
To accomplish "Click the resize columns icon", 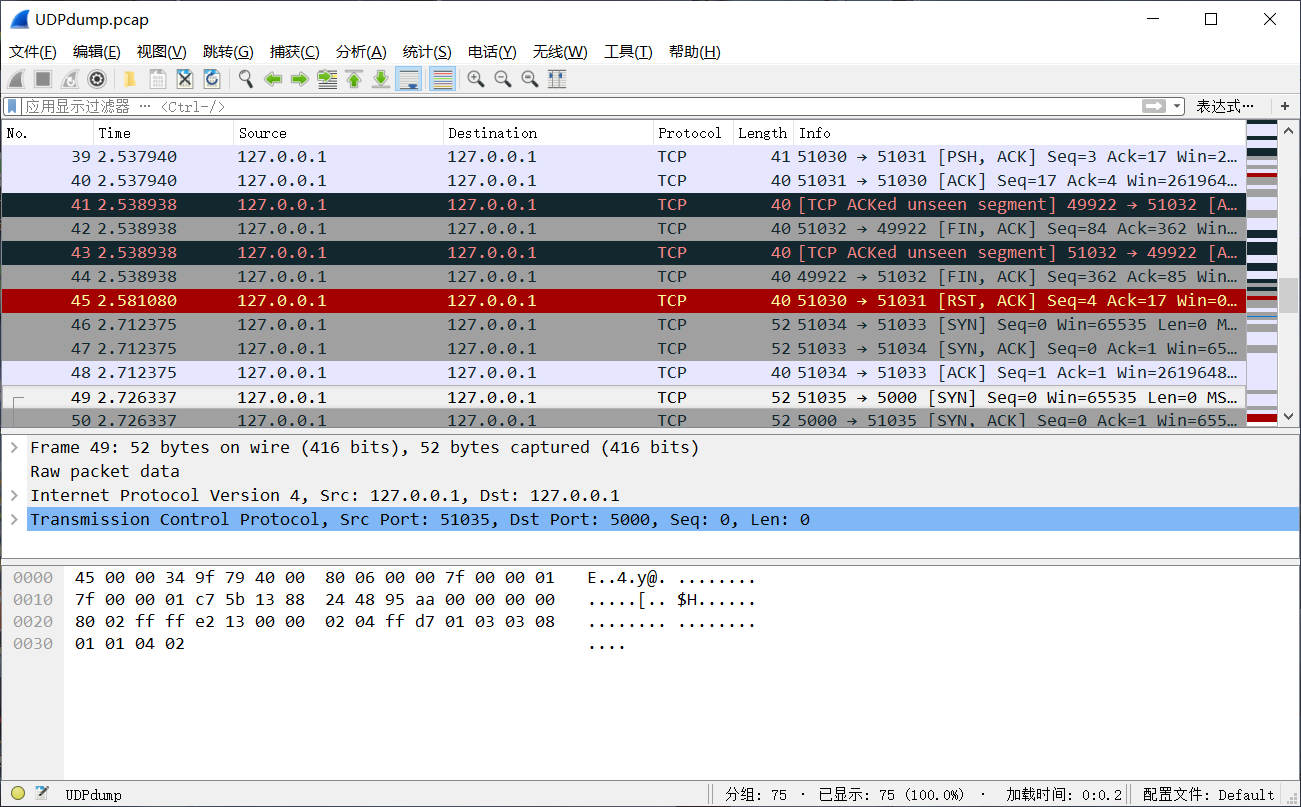I will tap(557, 79).
